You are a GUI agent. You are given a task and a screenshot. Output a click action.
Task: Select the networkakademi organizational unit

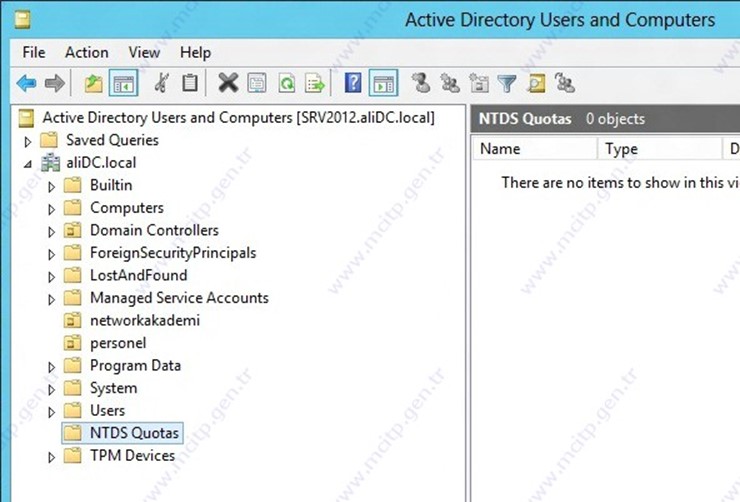(x=145, y=320)
